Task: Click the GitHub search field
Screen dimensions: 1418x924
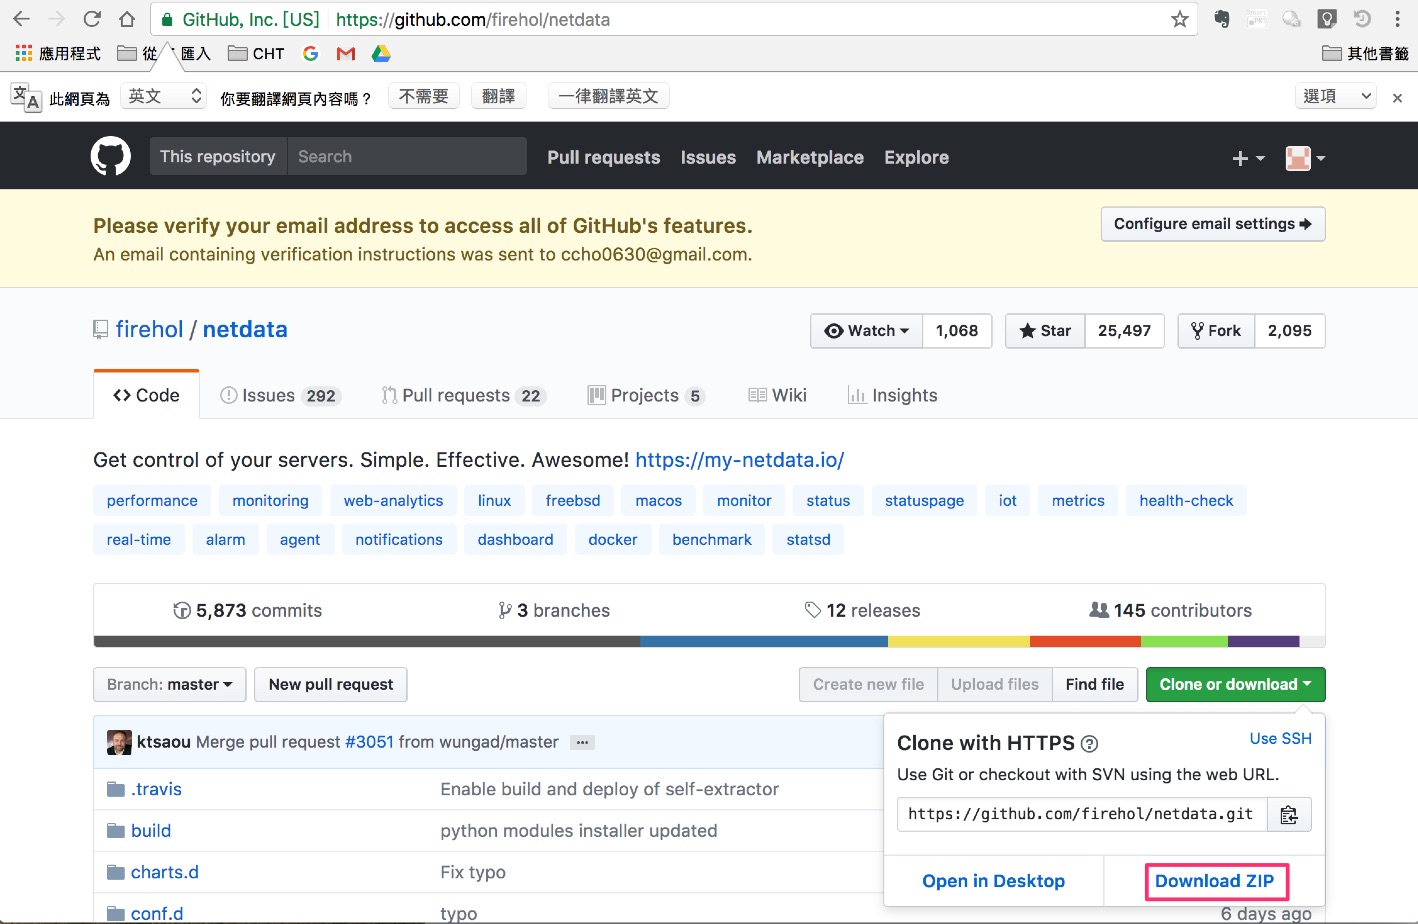Action: (x=407, y=157)
